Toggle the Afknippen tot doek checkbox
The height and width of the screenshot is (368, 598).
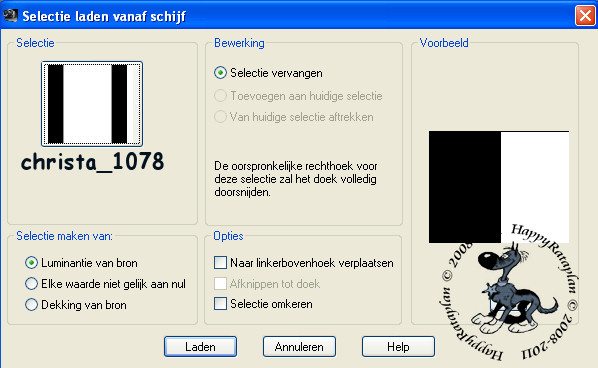[x=220, y=283]
